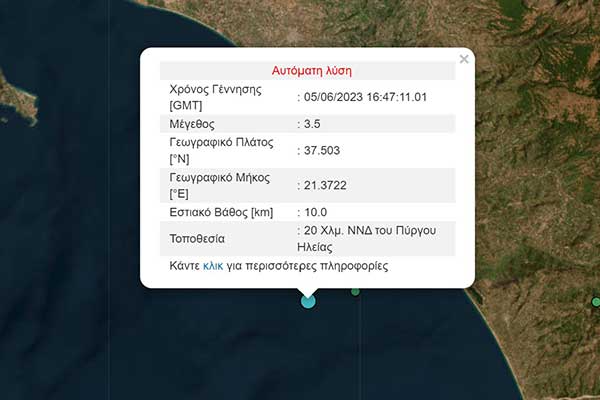Click the red Αυτόματη λύση heading

[x=311, y=71]
